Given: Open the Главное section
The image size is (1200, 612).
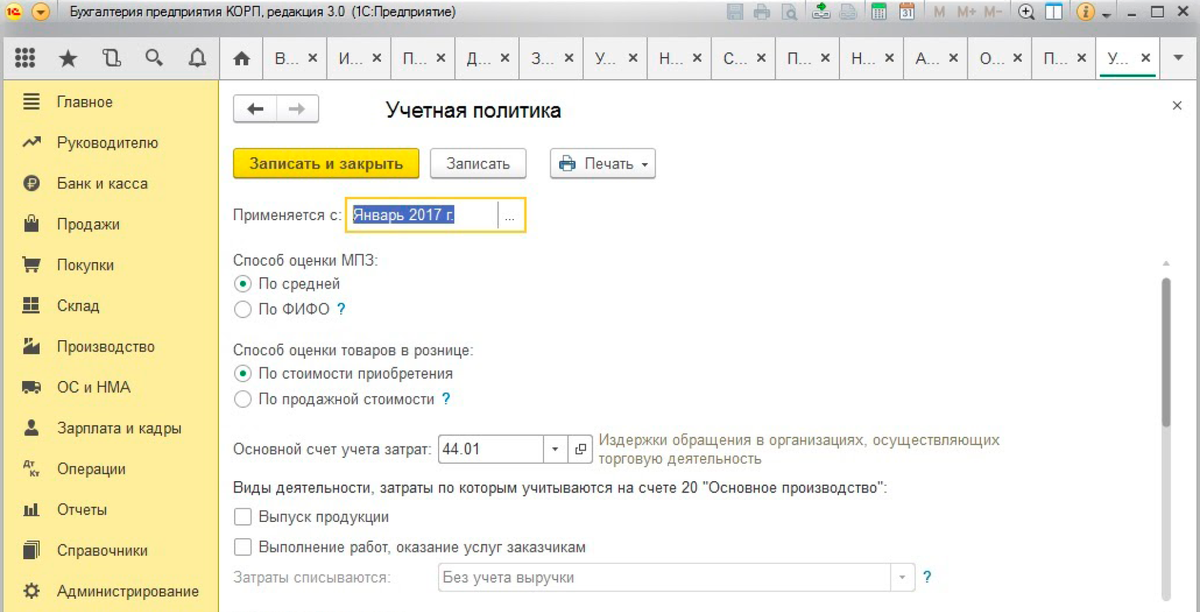Looking at the screenshot, I should click(110, 102).
